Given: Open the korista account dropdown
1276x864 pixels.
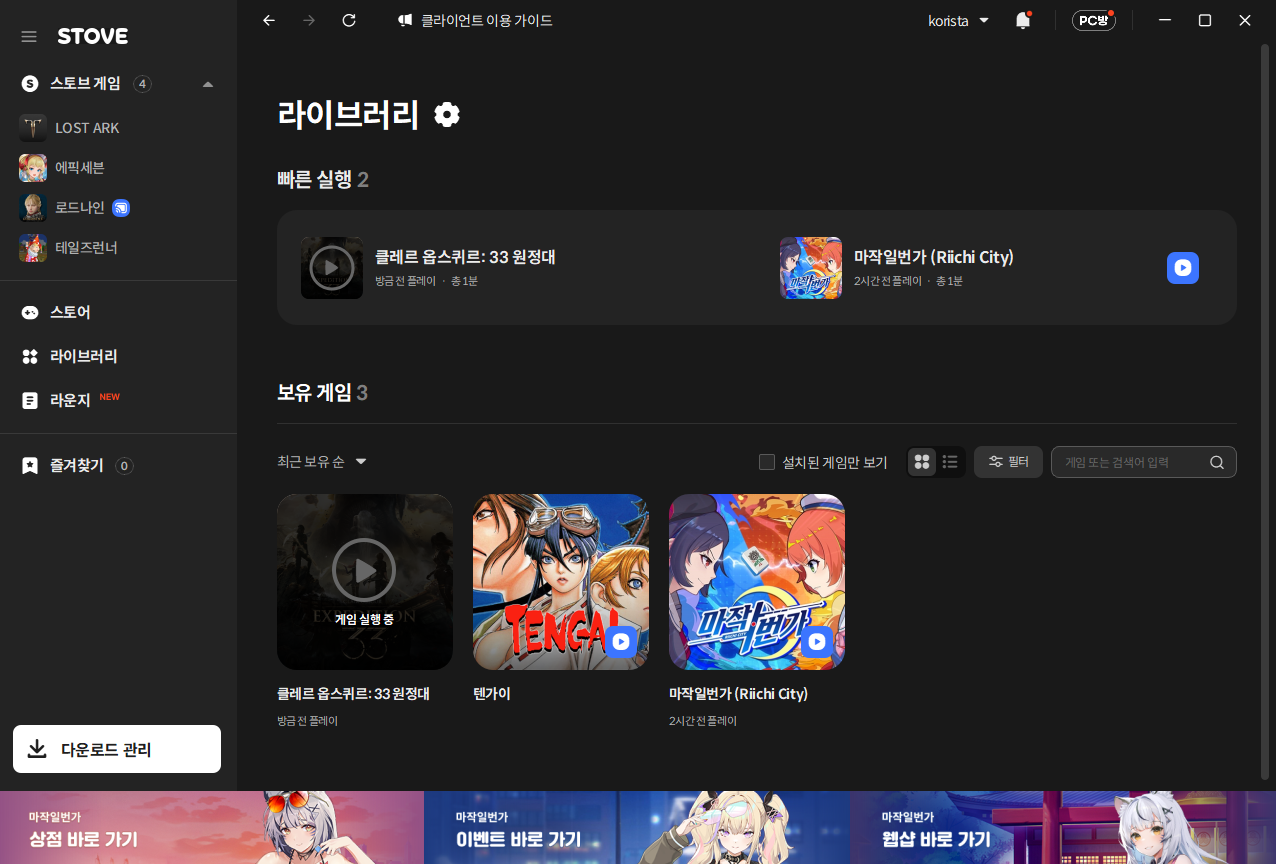Looking at the screenshot, I should click(959, 20).
